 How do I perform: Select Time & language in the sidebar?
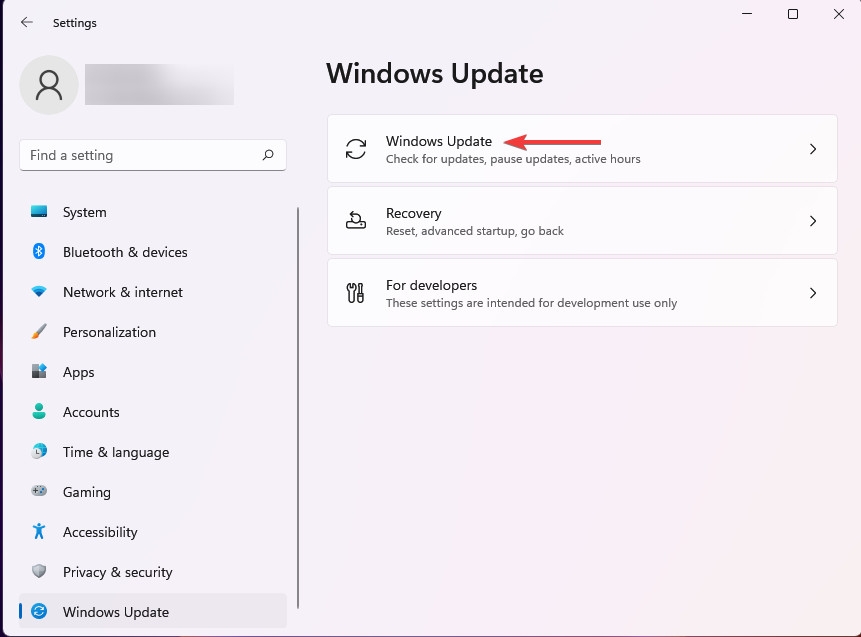115,452
